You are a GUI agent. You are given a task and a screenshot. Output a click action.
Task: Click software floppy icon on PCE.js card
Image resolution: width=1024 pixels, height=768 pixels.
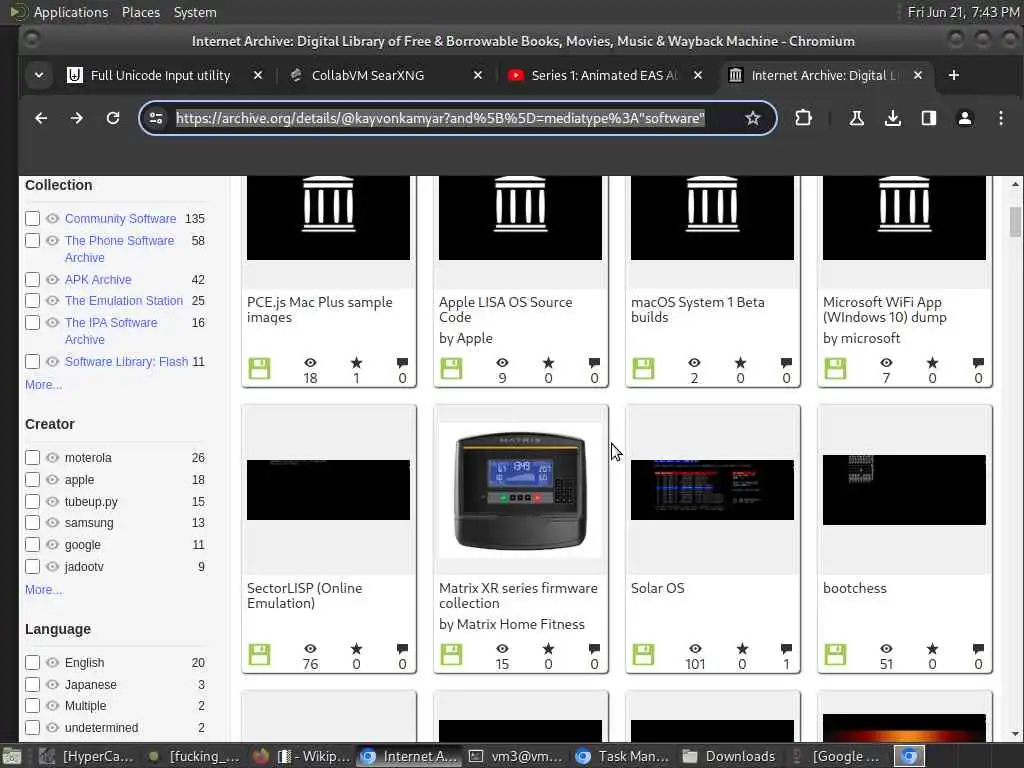point(259,368)
